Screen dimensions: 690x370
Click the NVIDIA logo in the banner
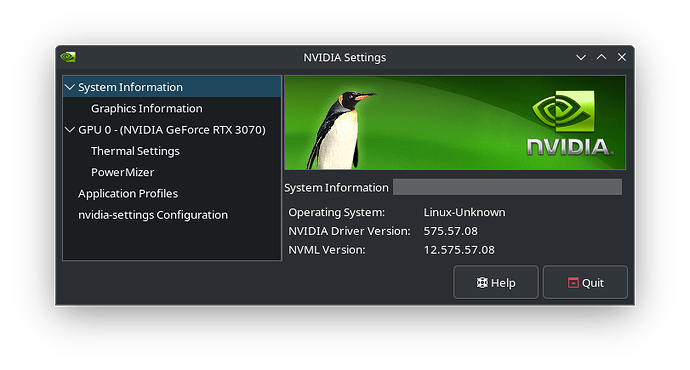coord(569,123)
